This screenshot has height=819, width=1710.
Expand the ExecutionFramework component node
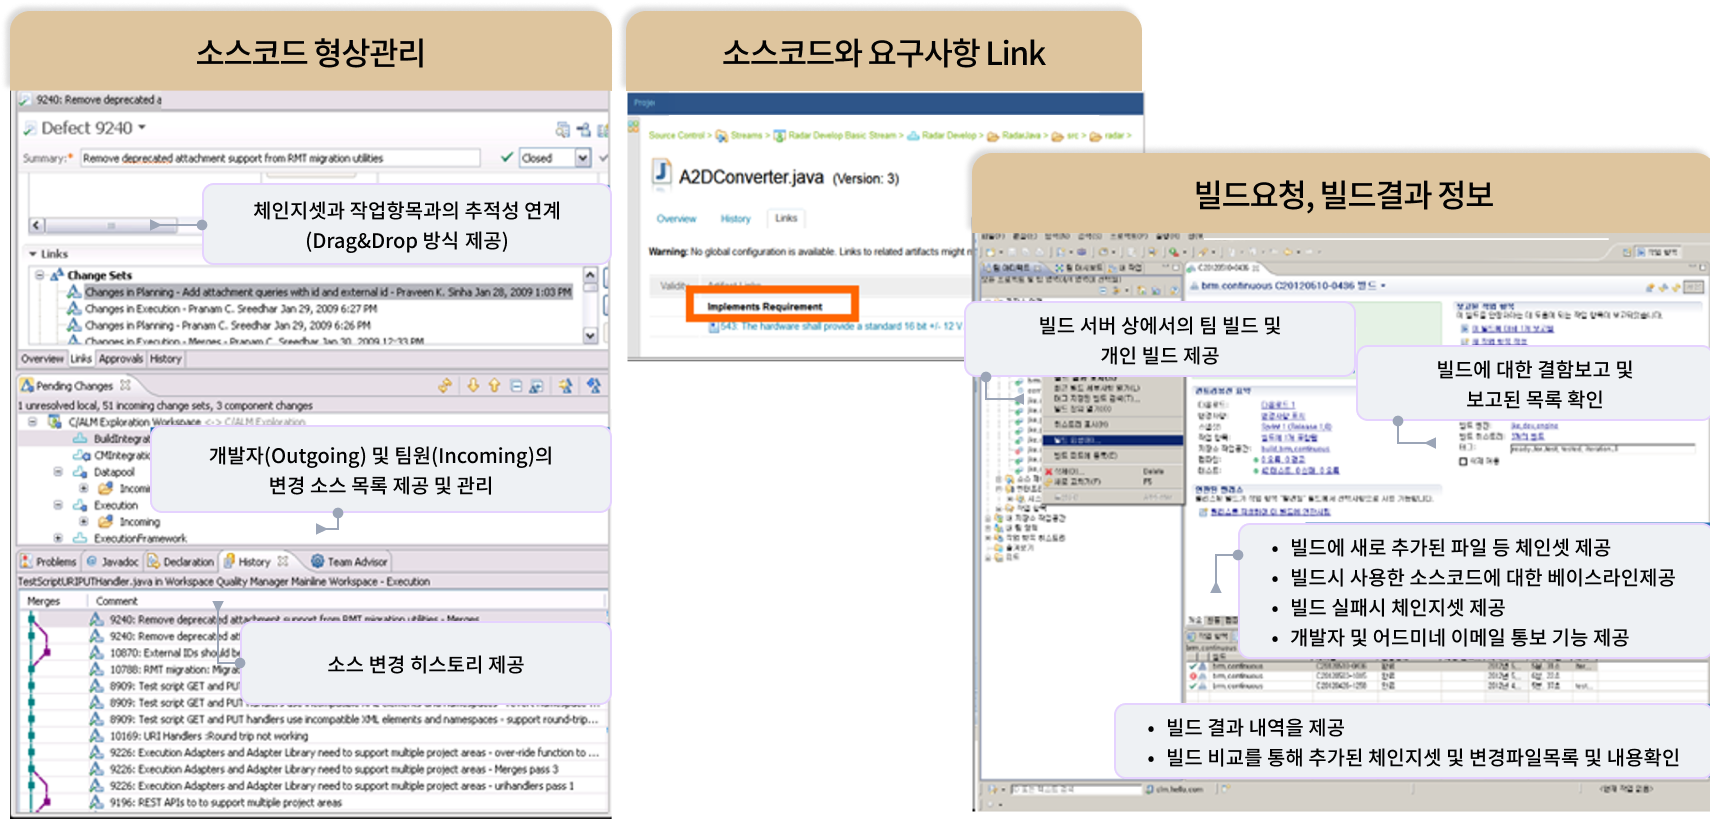click(x=58, y=538)
